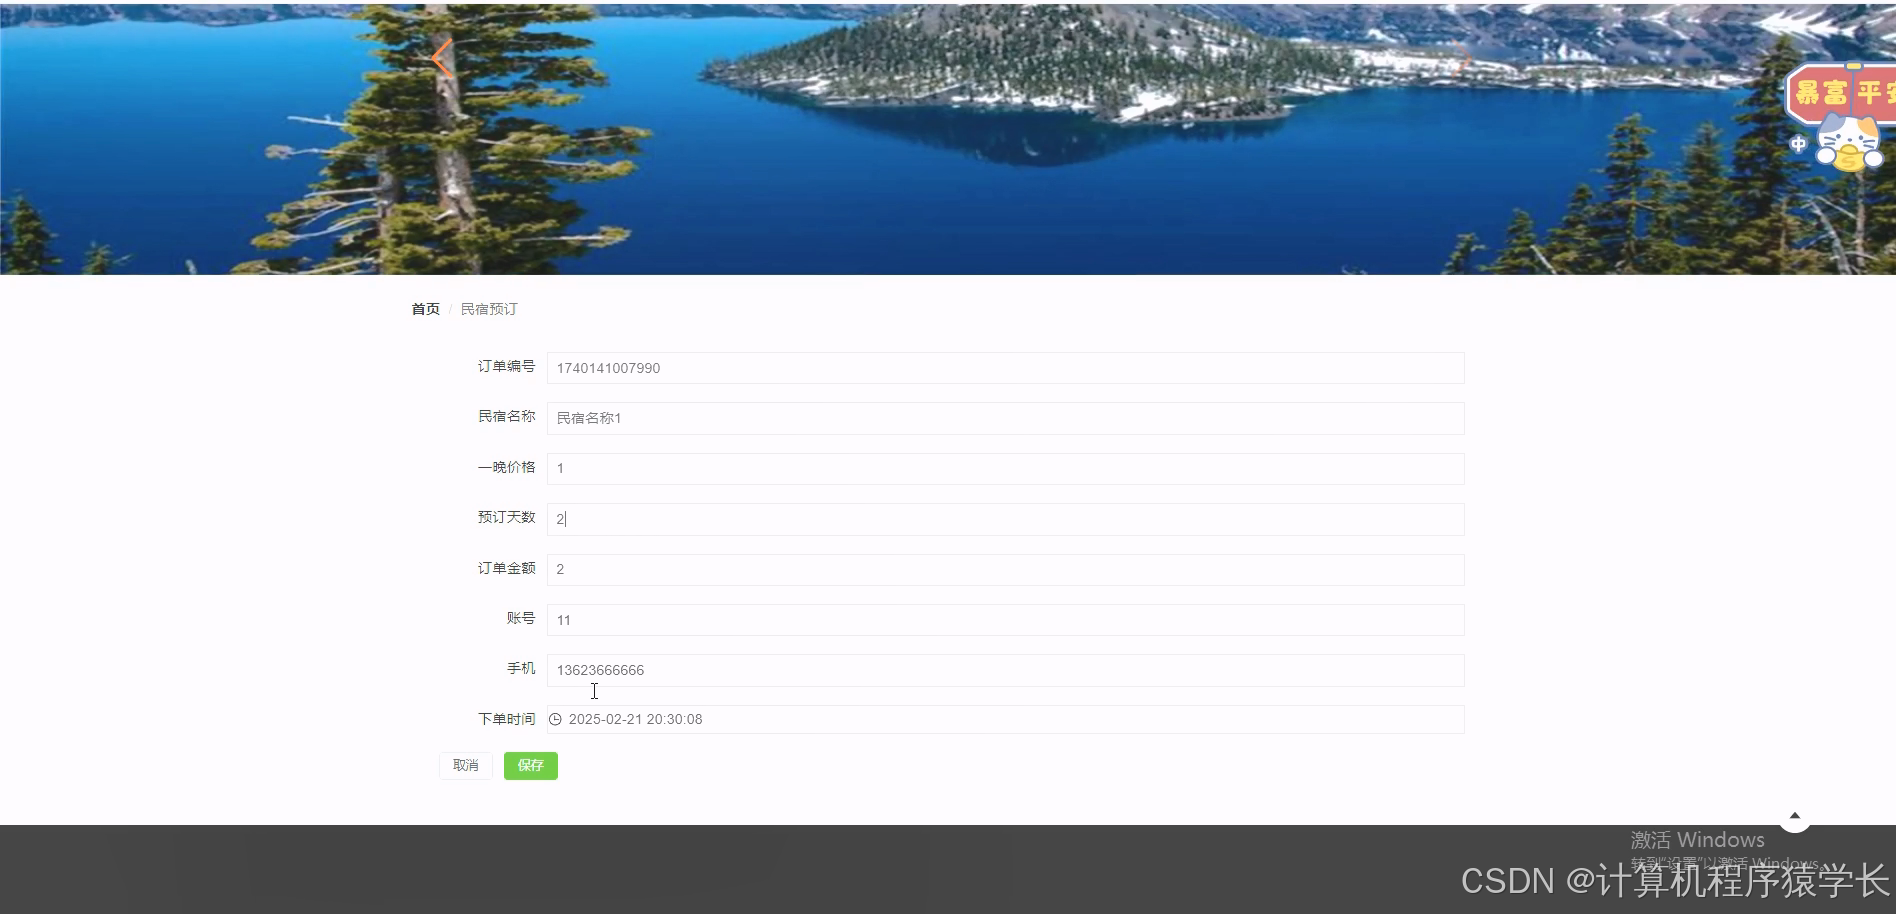Click the previous slide arrow on banner

tap(442, 58)
